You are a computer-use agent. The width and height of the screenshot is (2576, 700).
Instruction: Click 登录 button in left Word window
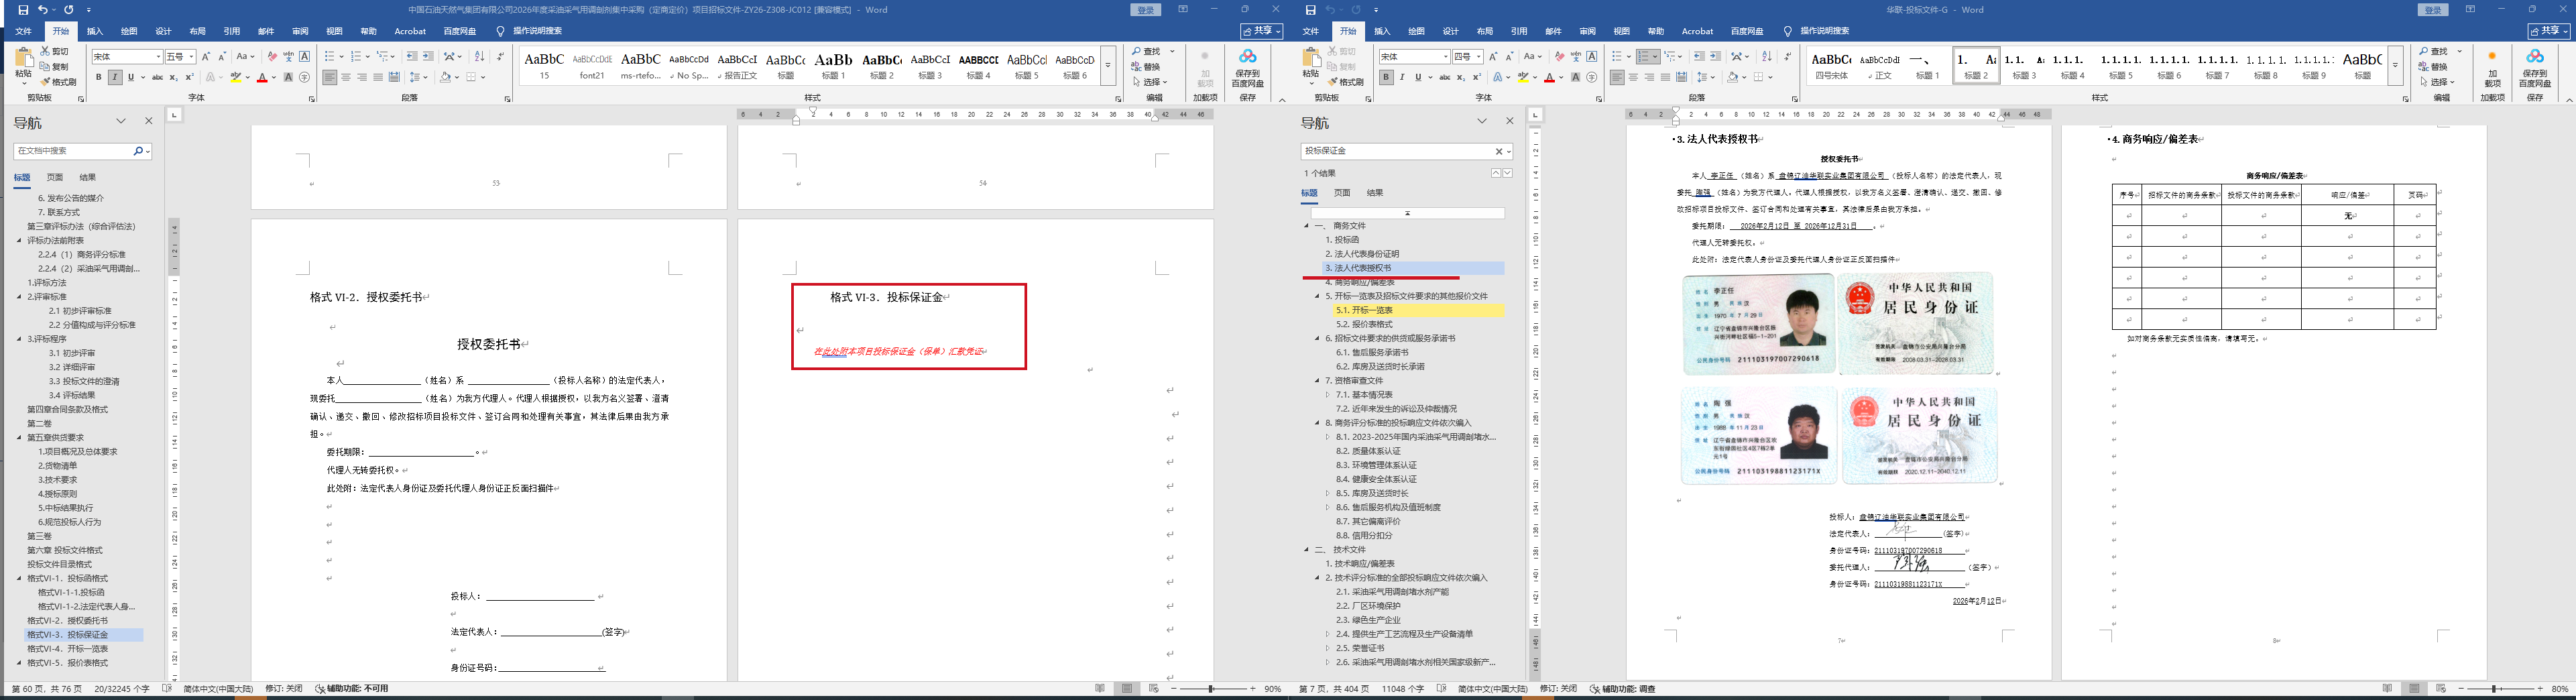pyautogui.click(x=1146, y=10)
